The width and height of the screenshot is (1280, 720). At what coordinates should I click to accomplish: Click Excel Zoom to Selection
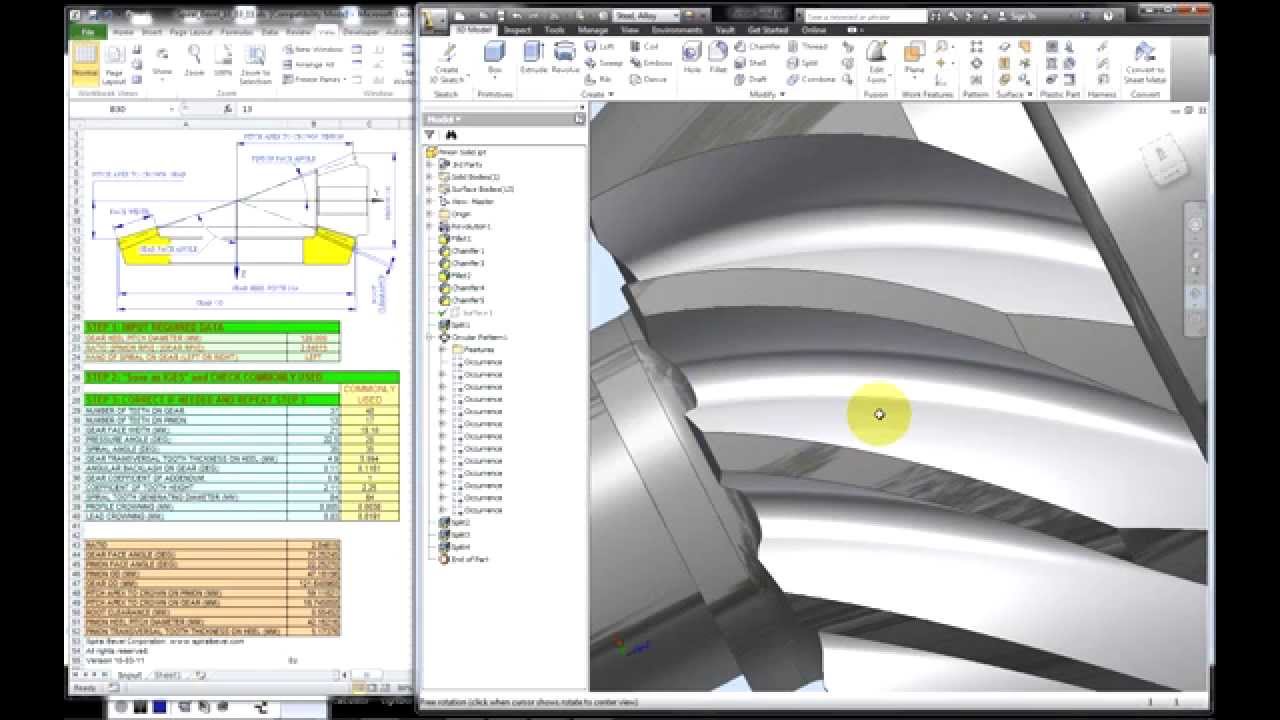258,63
